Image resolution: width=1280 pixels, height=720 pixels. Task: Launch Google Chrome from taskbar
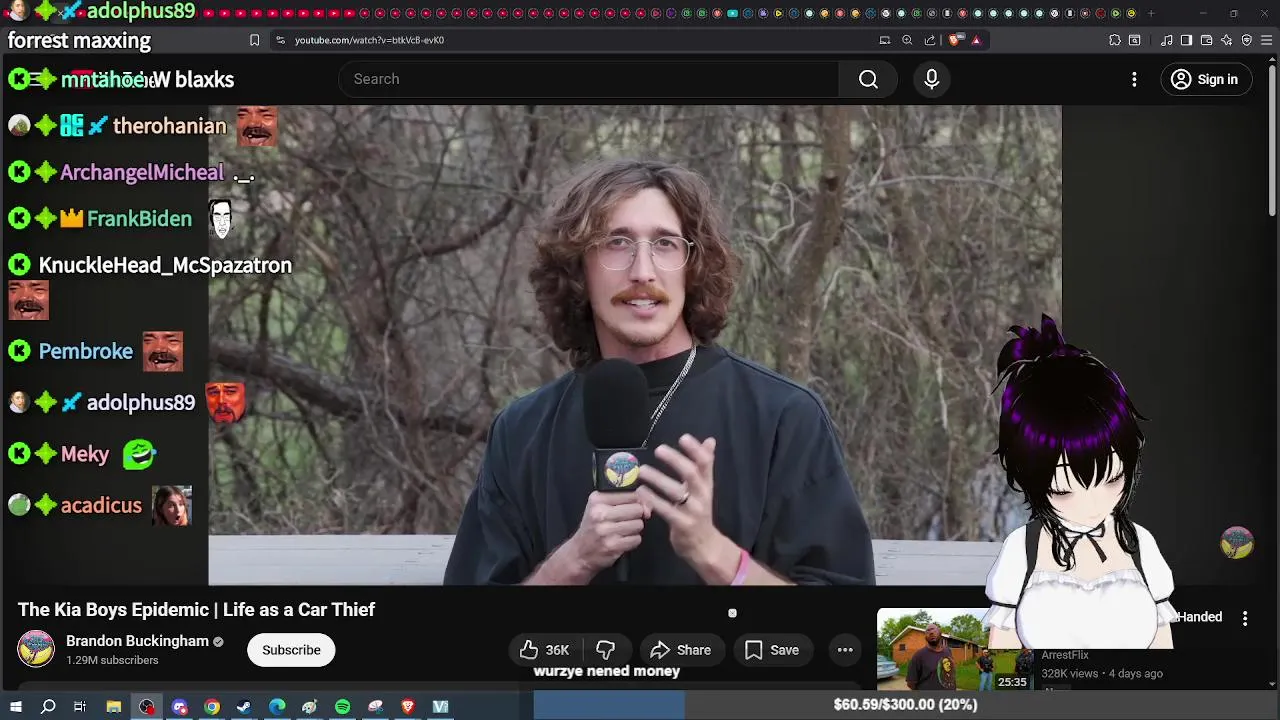[212, 707]
